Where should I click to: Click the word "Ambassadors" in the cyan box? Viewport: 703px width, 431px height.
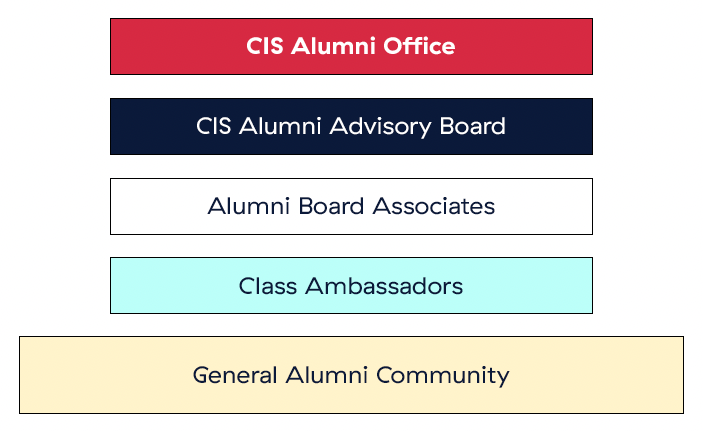pyautogui.click(x=384, y=286)
